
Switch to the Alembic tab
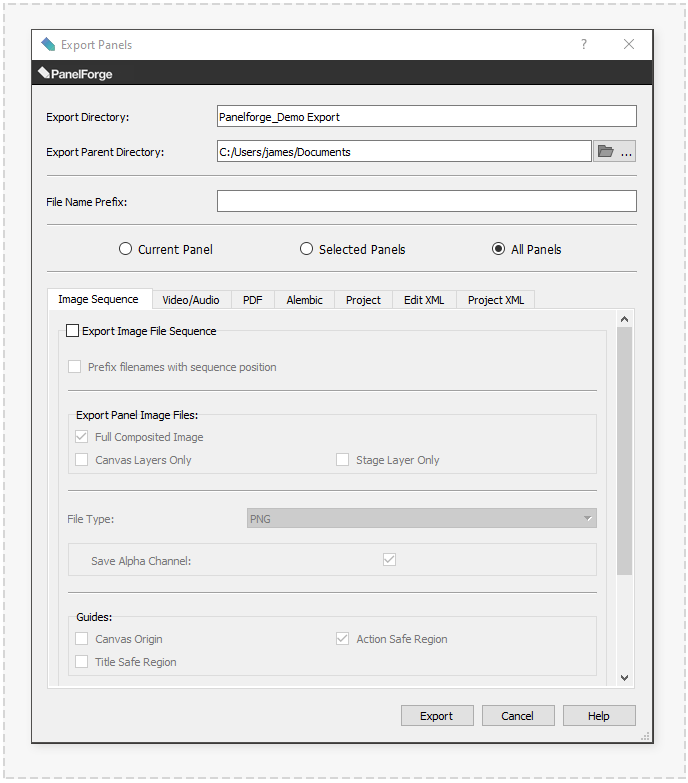click(304, 300)
